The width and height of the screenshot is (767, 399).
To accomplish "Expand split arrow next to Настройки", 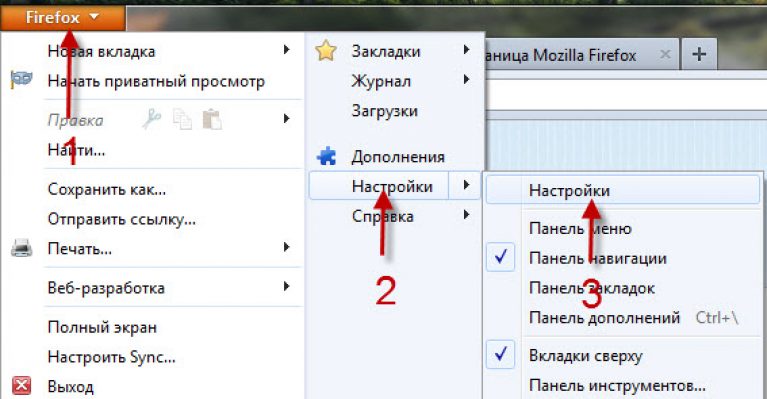I will (465, 185).
